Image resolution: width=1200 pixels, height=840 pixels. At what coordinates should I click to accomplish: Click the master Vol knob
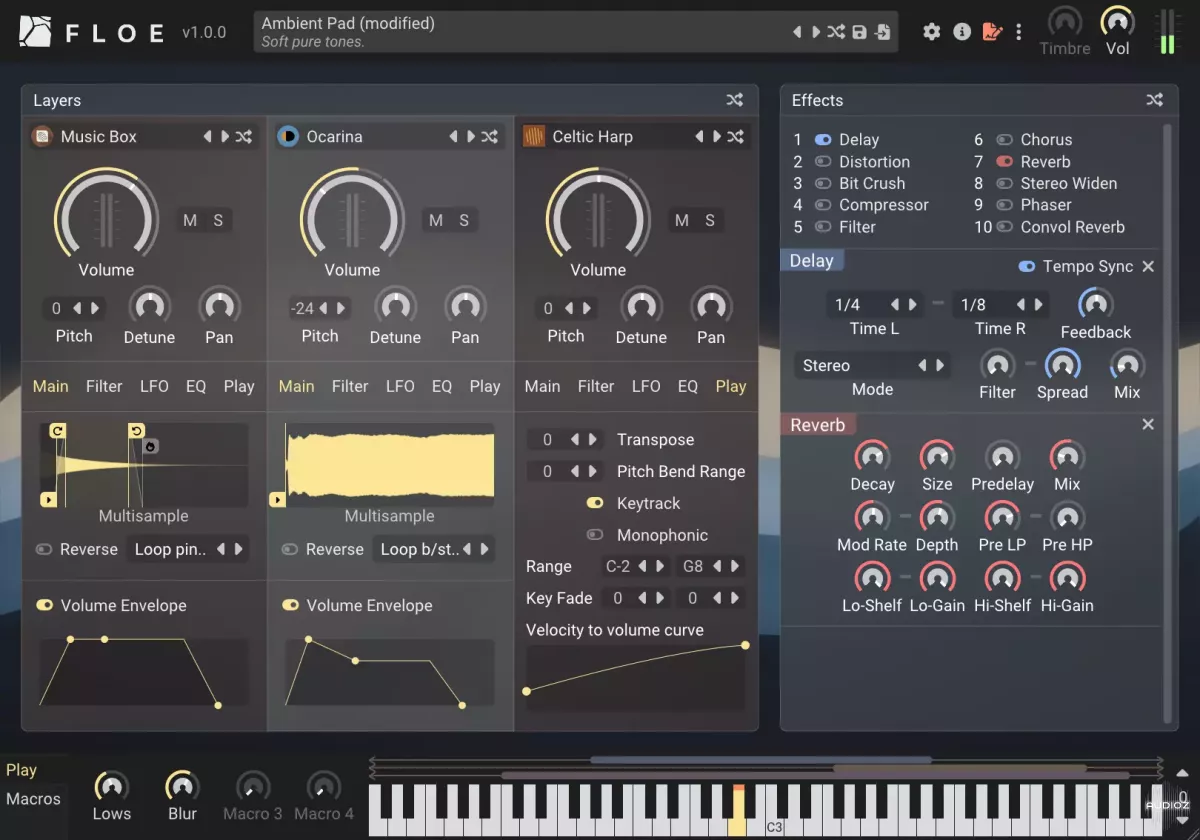tap(1117, 22)
